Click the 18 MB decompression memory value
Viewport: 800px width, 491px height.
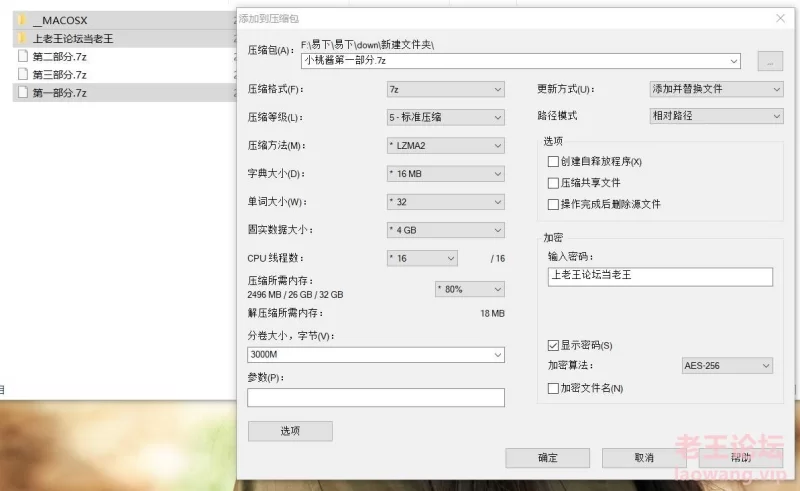(492, 313)
